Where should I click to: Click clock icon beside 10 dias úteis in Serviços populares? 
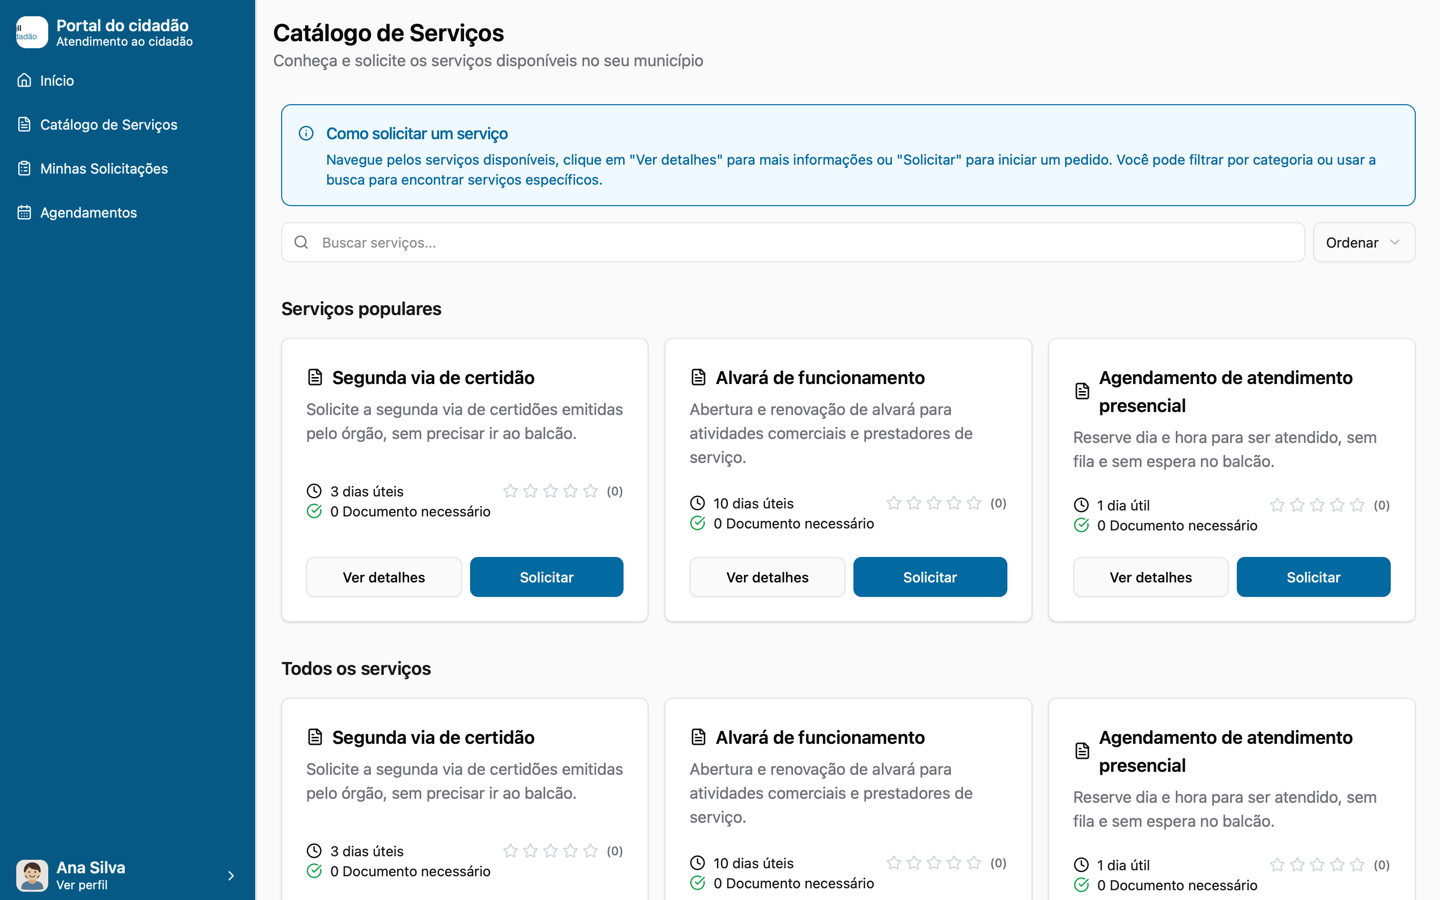pos(697,503)
